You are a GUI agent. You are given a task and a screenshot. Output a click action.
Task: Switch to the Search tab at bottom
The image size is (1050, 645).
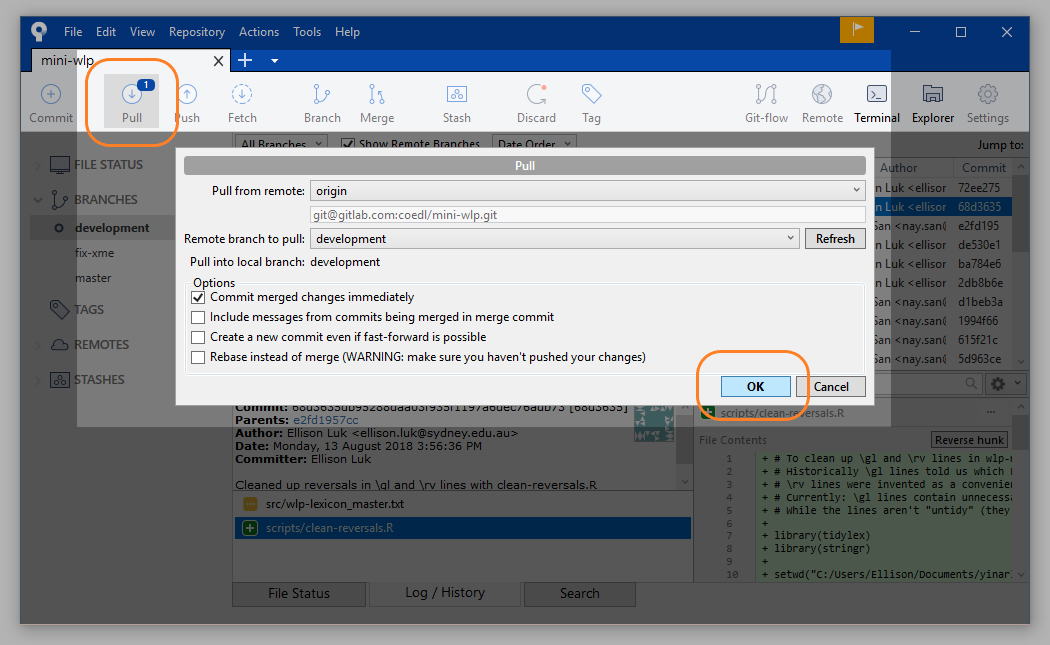(580, 593)
